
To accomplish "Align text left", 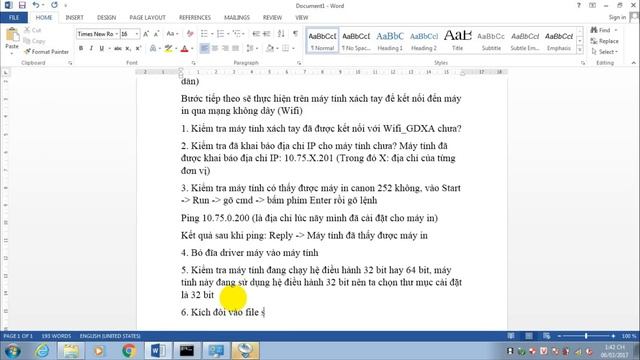I will pyautogui.click(x=204, y=49).
